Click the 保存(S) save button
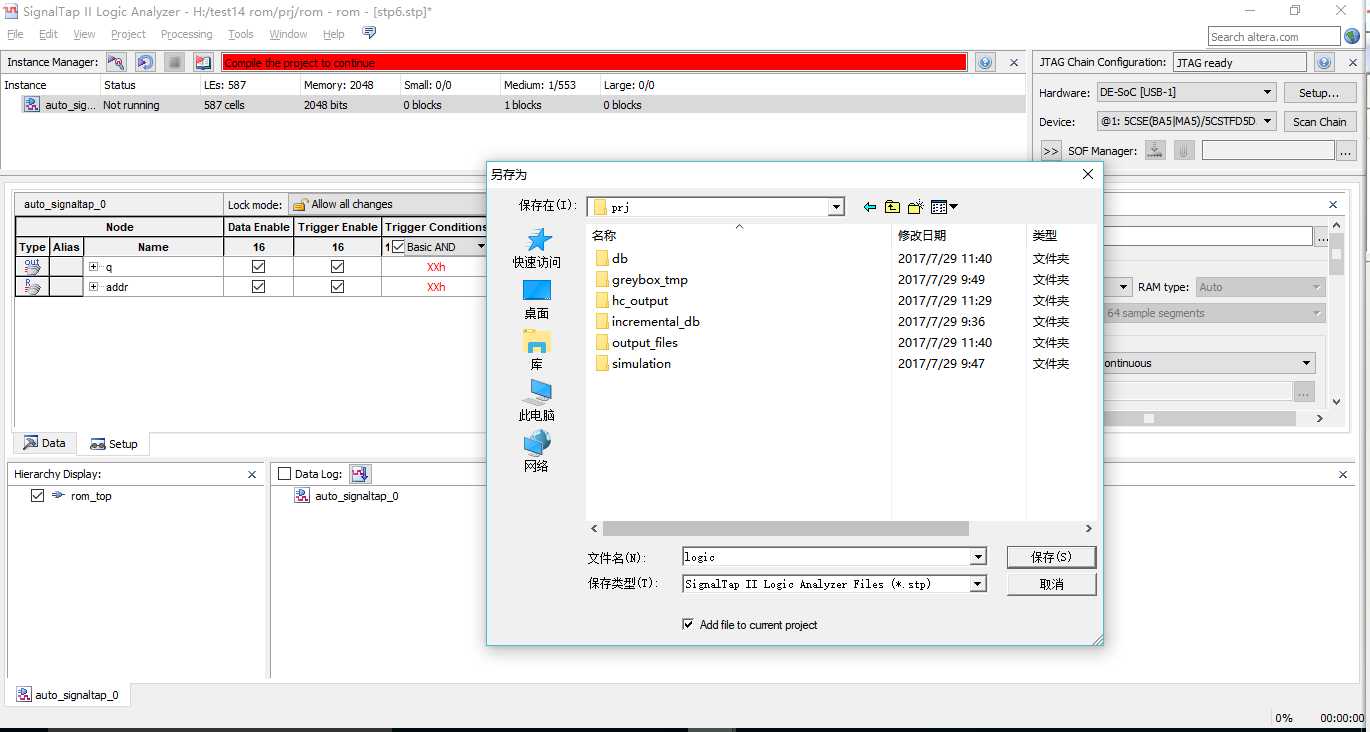This screenshot has height=732, width=1370. (x=1052, y=557)
